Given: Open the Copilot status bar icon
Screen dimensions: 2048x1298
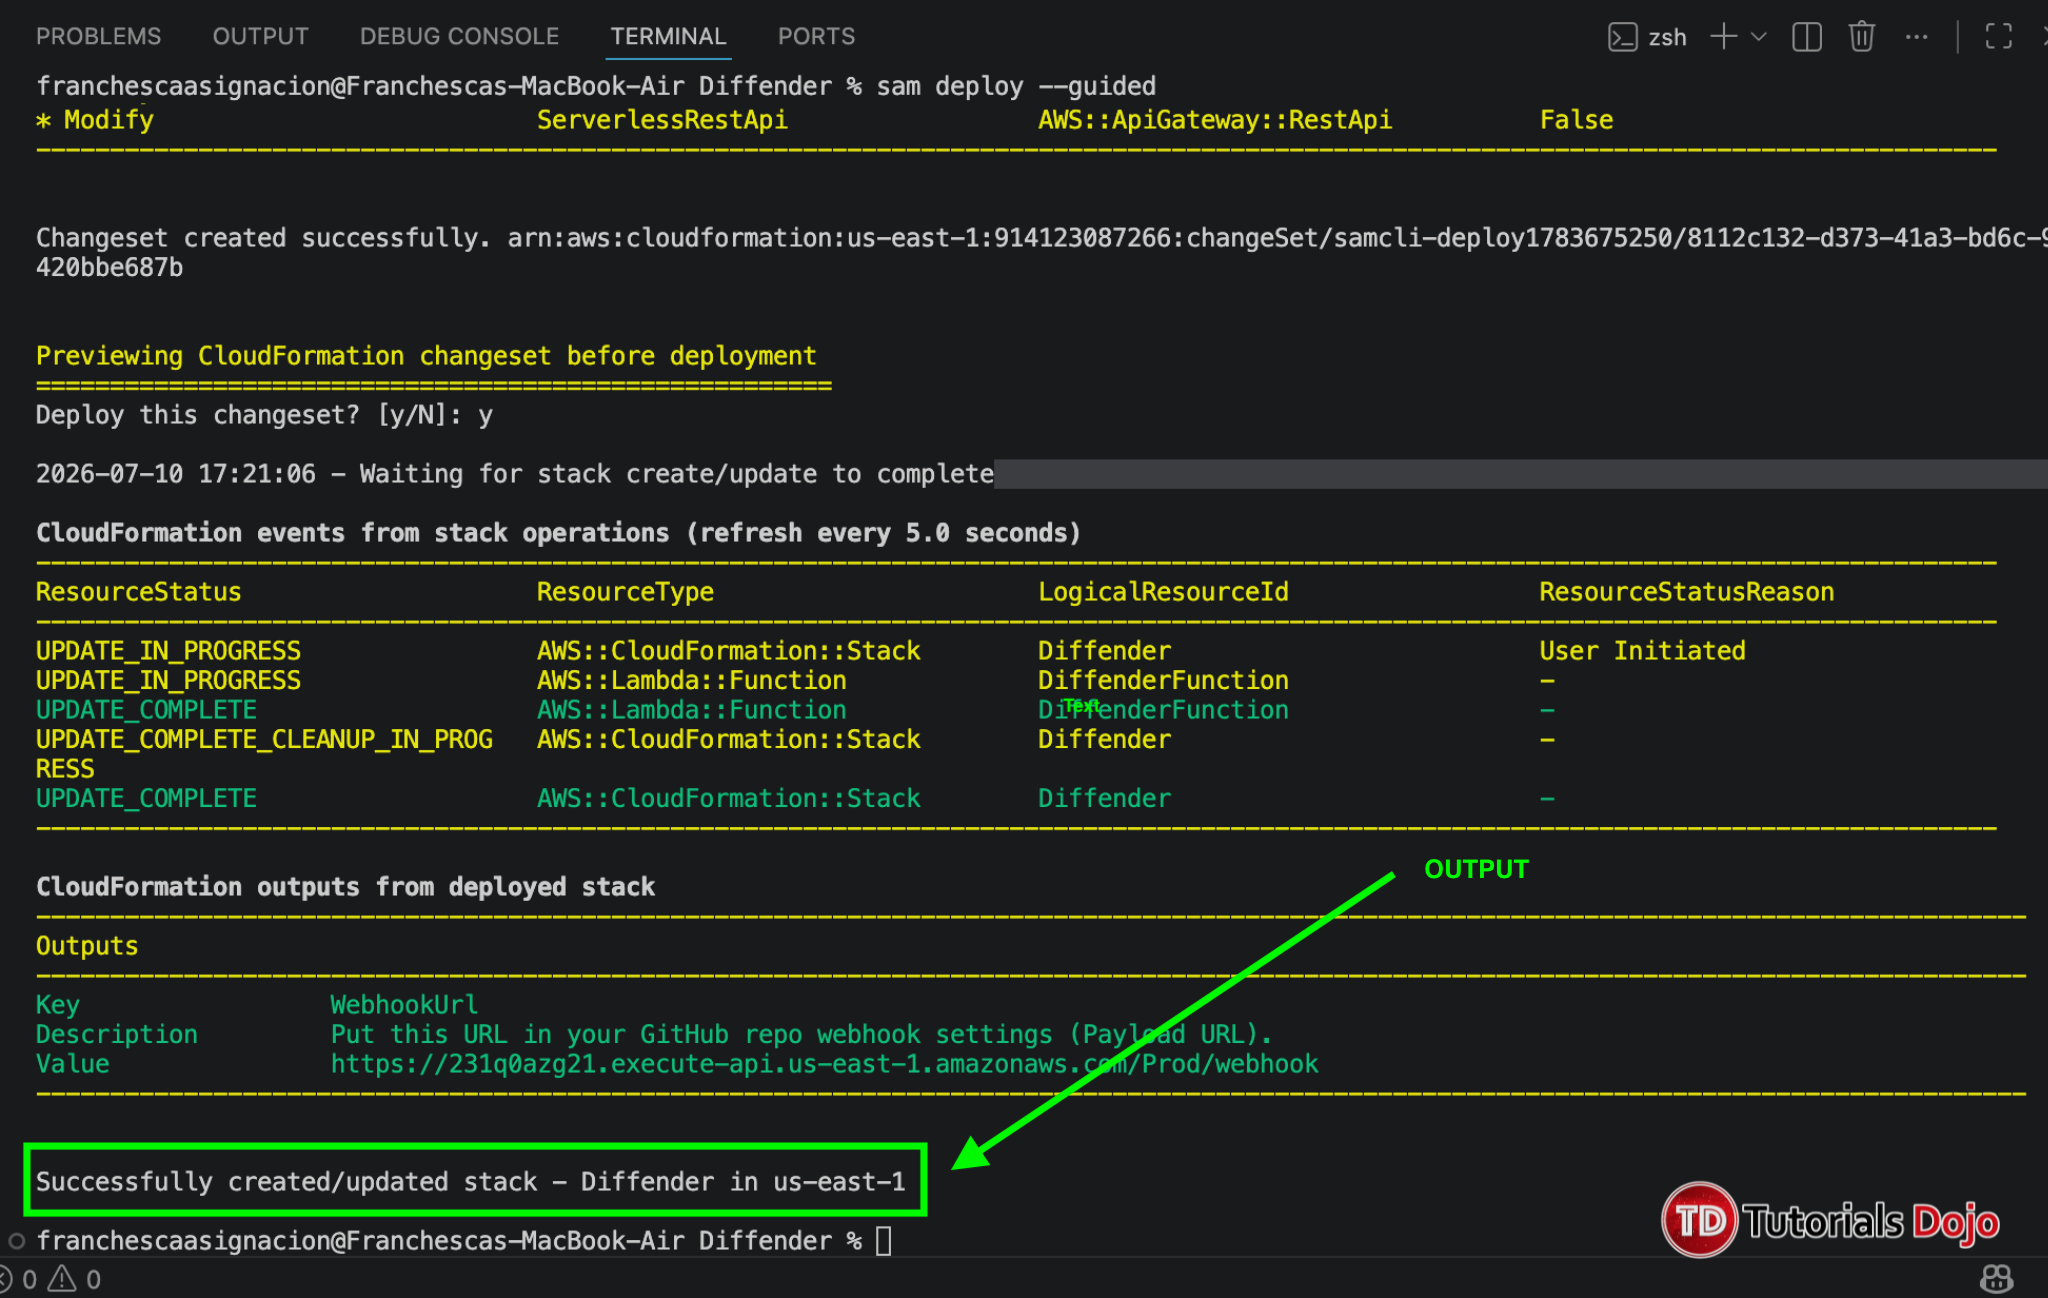Looking at the screenshot, I should [x=1996, y=1278].
